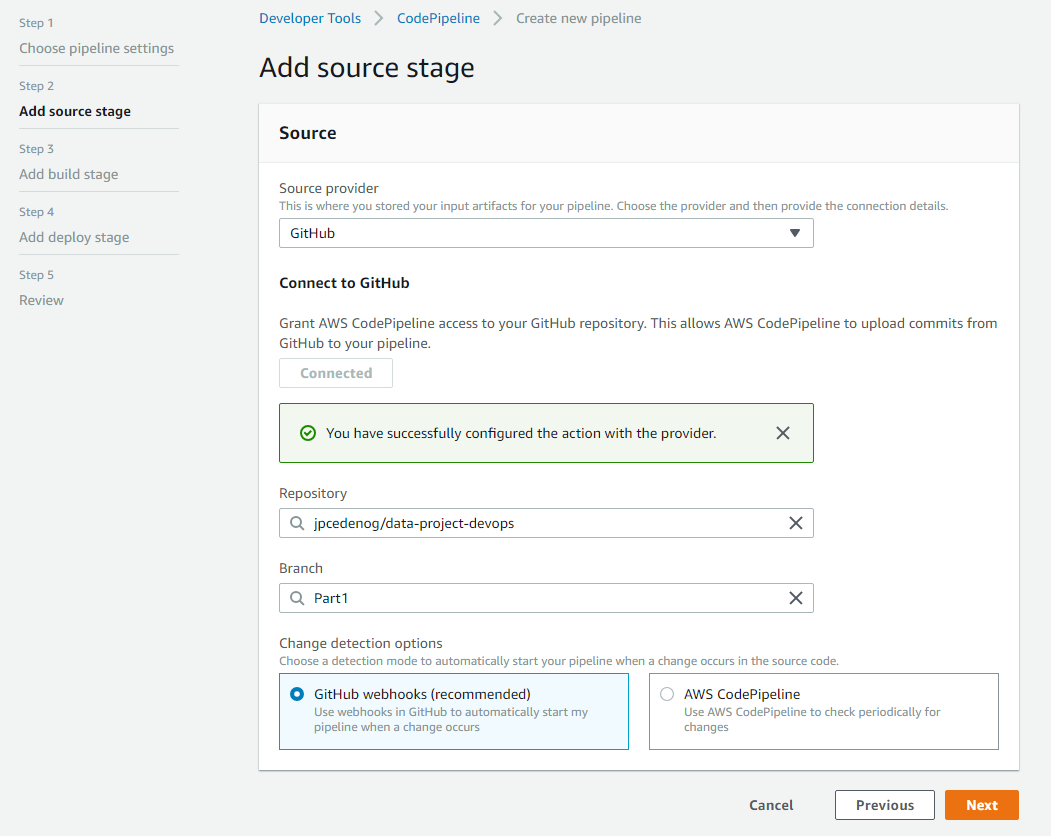The width and height of the screenshot is (1051, 836).
Task: Click the 'Change detection options' label
Action: (x=361, y=643)
